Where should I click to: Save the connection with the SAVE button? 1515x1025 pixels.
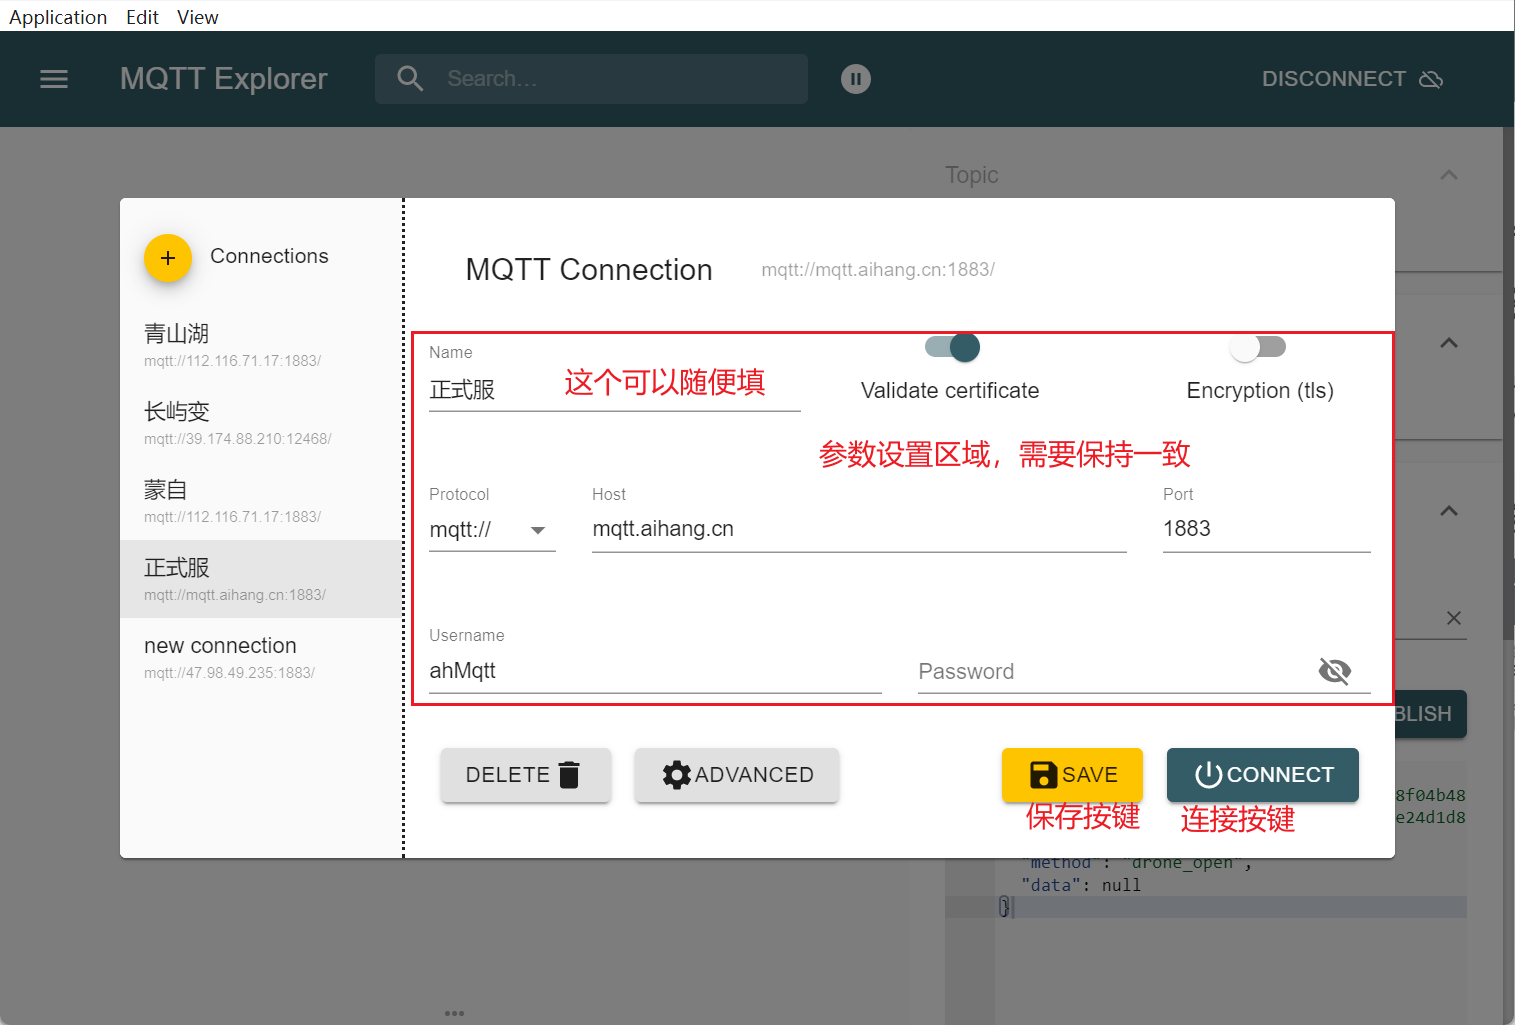coord(1072,775)
